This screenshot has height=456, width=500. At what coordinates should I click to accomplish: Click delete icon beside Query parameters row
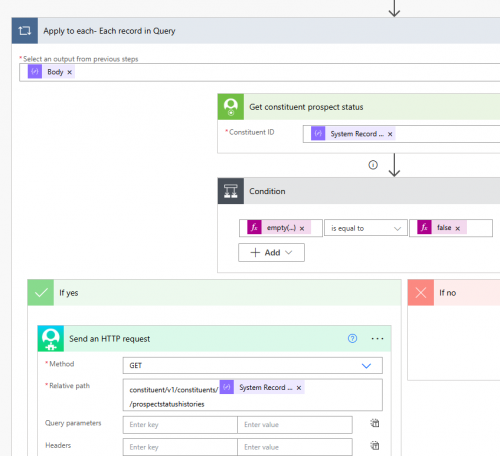[x=375, y=423]
